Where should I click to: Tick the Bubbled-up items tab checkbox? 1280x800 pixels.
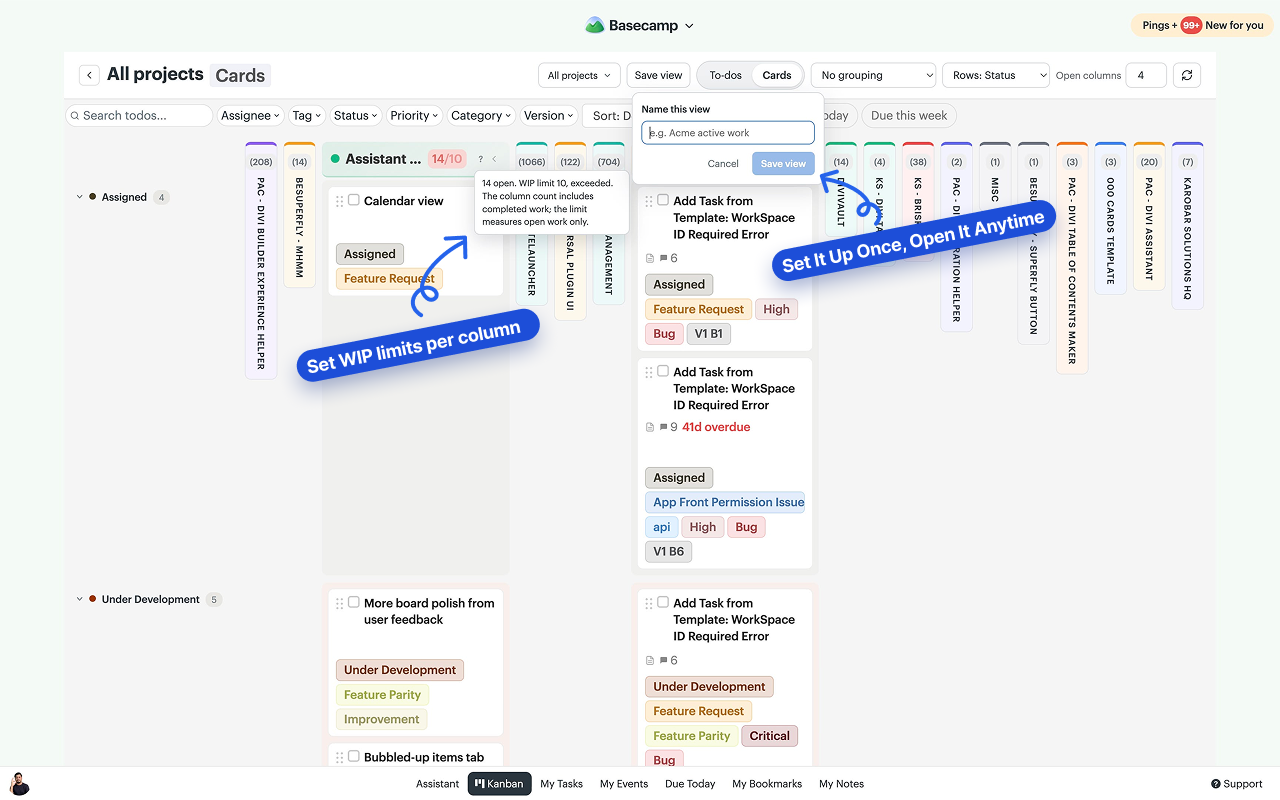coord(354,757)
